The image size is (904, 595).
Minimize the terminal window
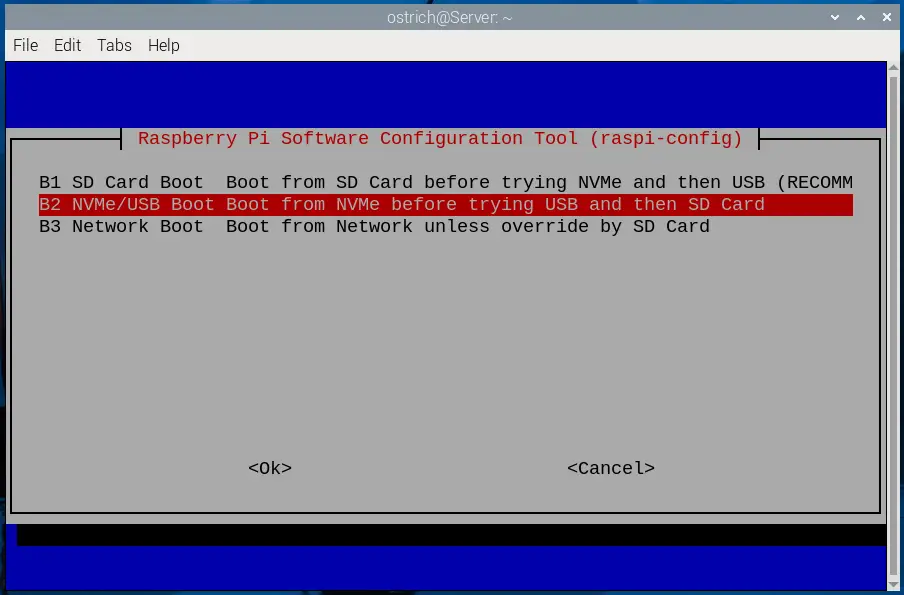(835, 17)
